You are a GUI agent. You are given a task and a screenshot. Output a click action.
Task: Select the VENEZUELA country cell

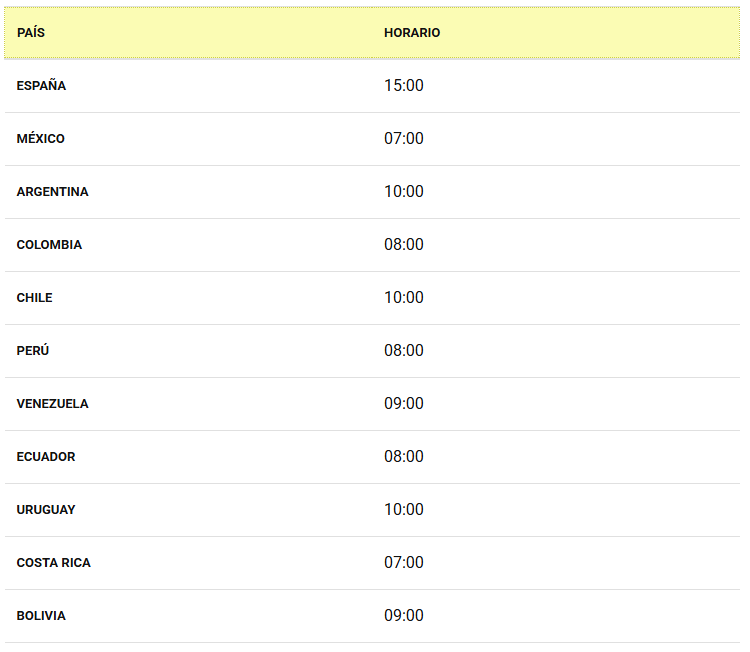point(52,404)
